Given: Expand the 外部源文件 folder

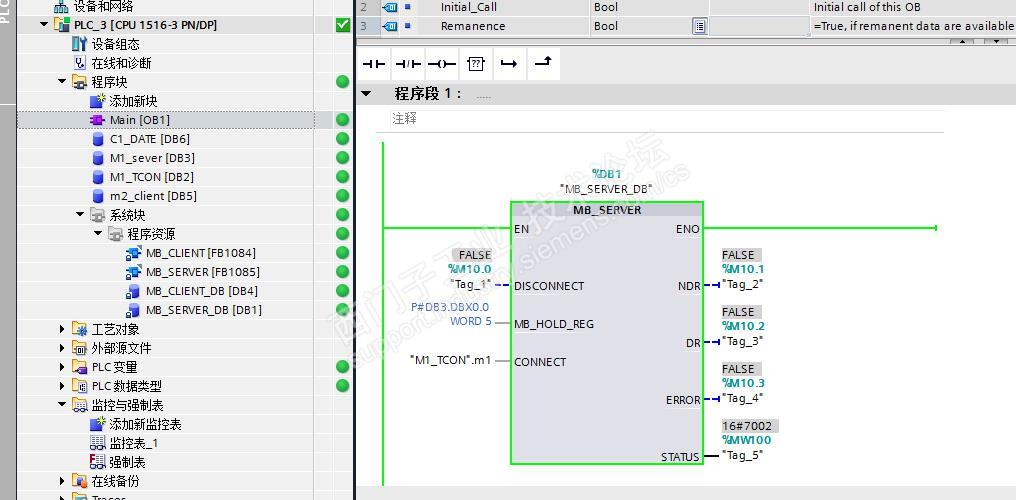Looking at the screenshot, I should point(62,348).
